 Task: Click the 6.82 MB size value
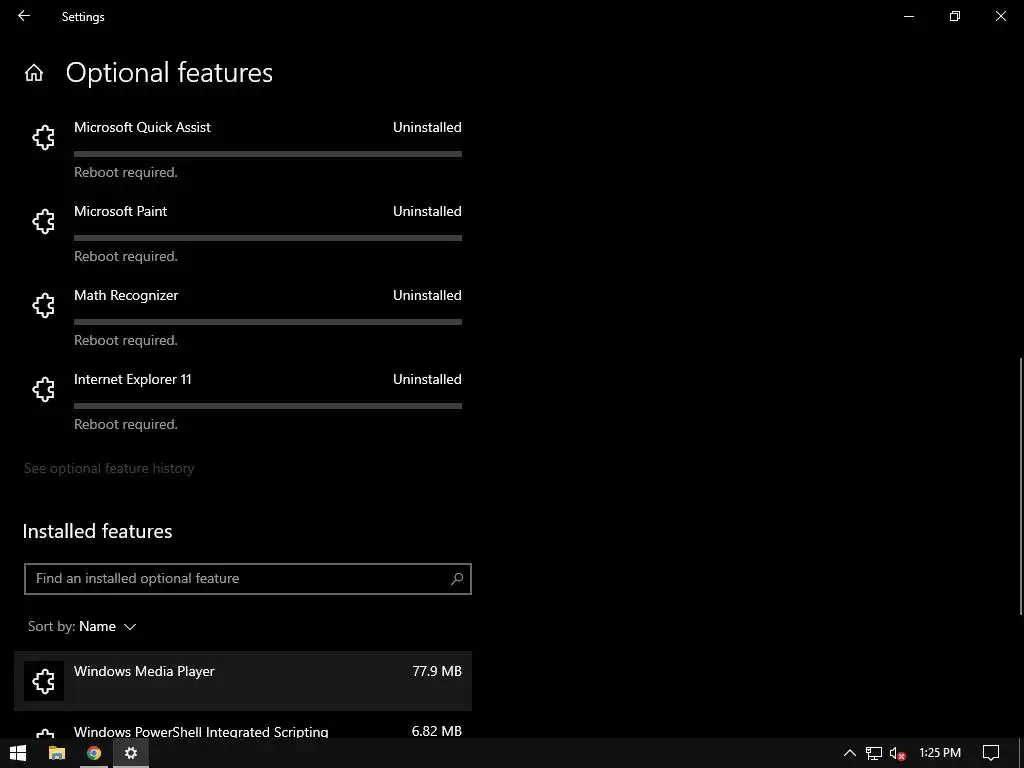[437, 731]
